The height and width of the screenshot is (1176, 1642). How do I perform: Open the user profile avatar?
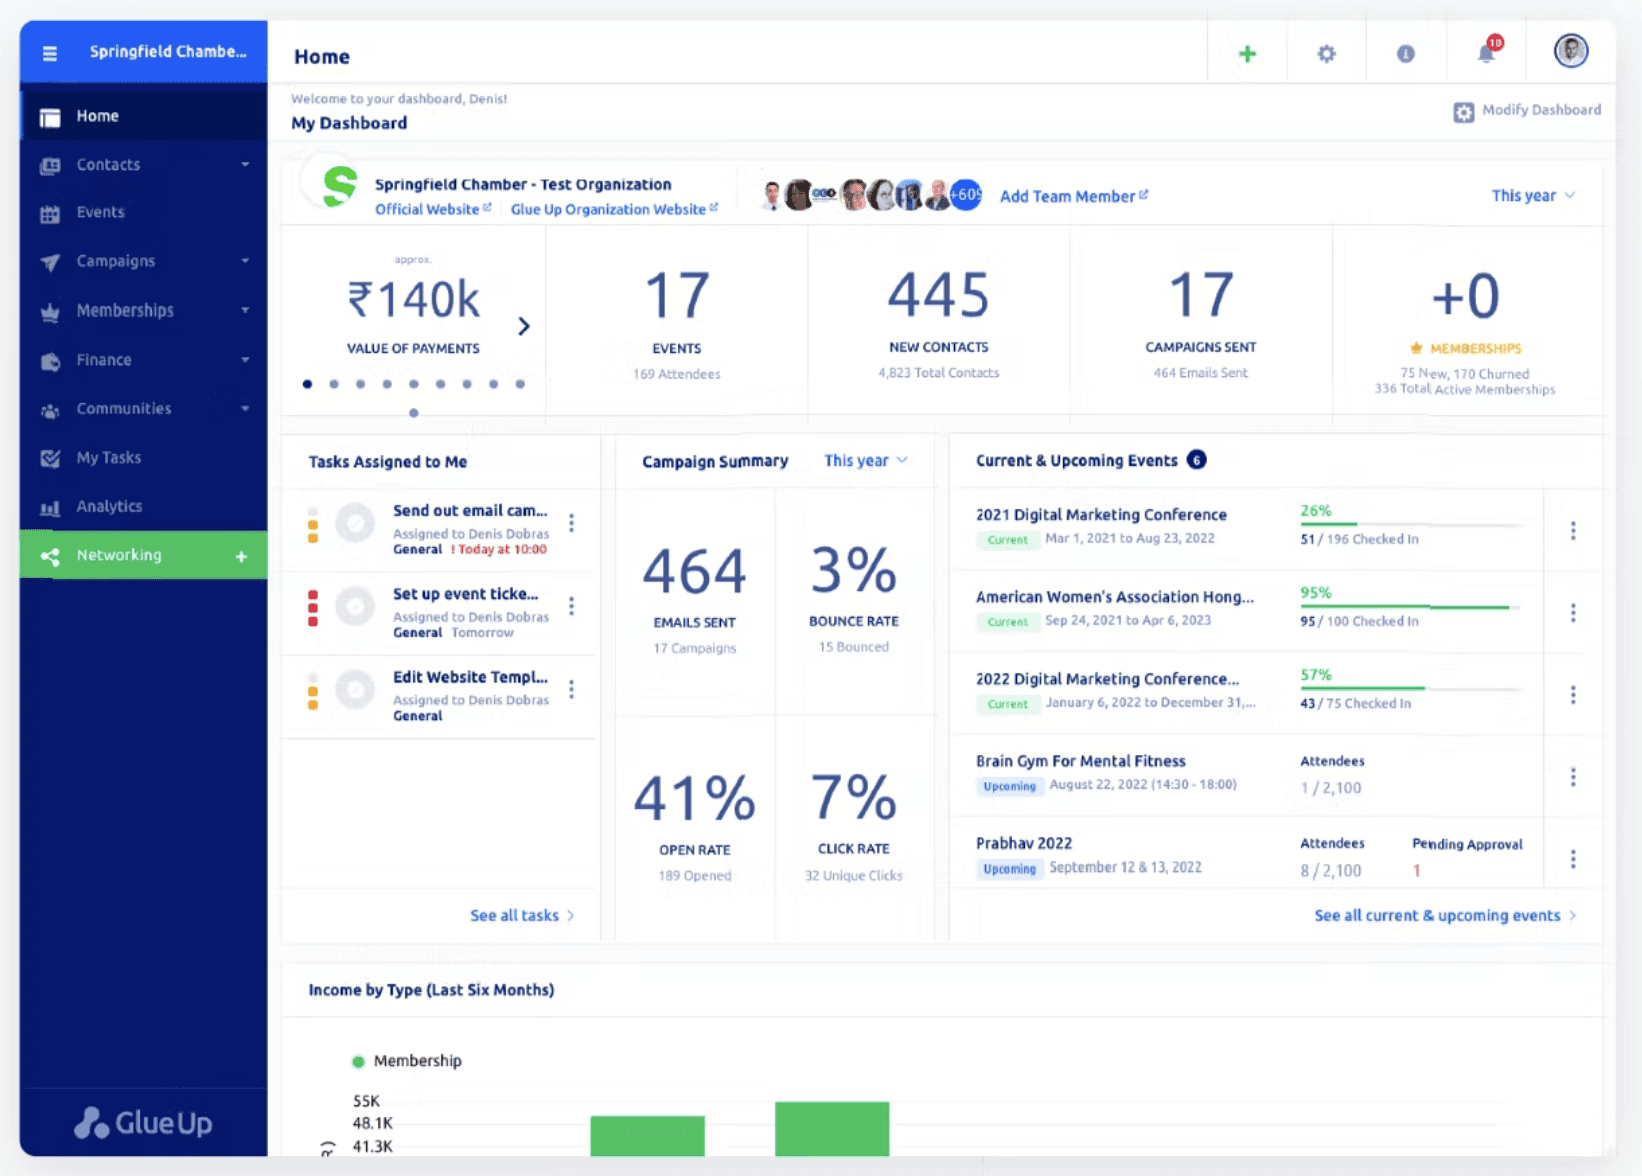[1571, 51]
